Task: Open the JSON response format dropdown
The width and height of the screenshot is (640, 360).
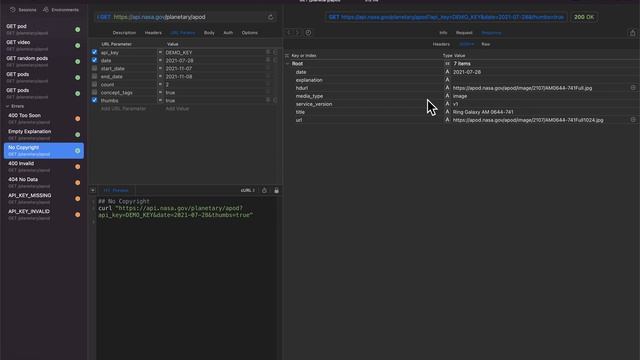Action: coord(467,44)
